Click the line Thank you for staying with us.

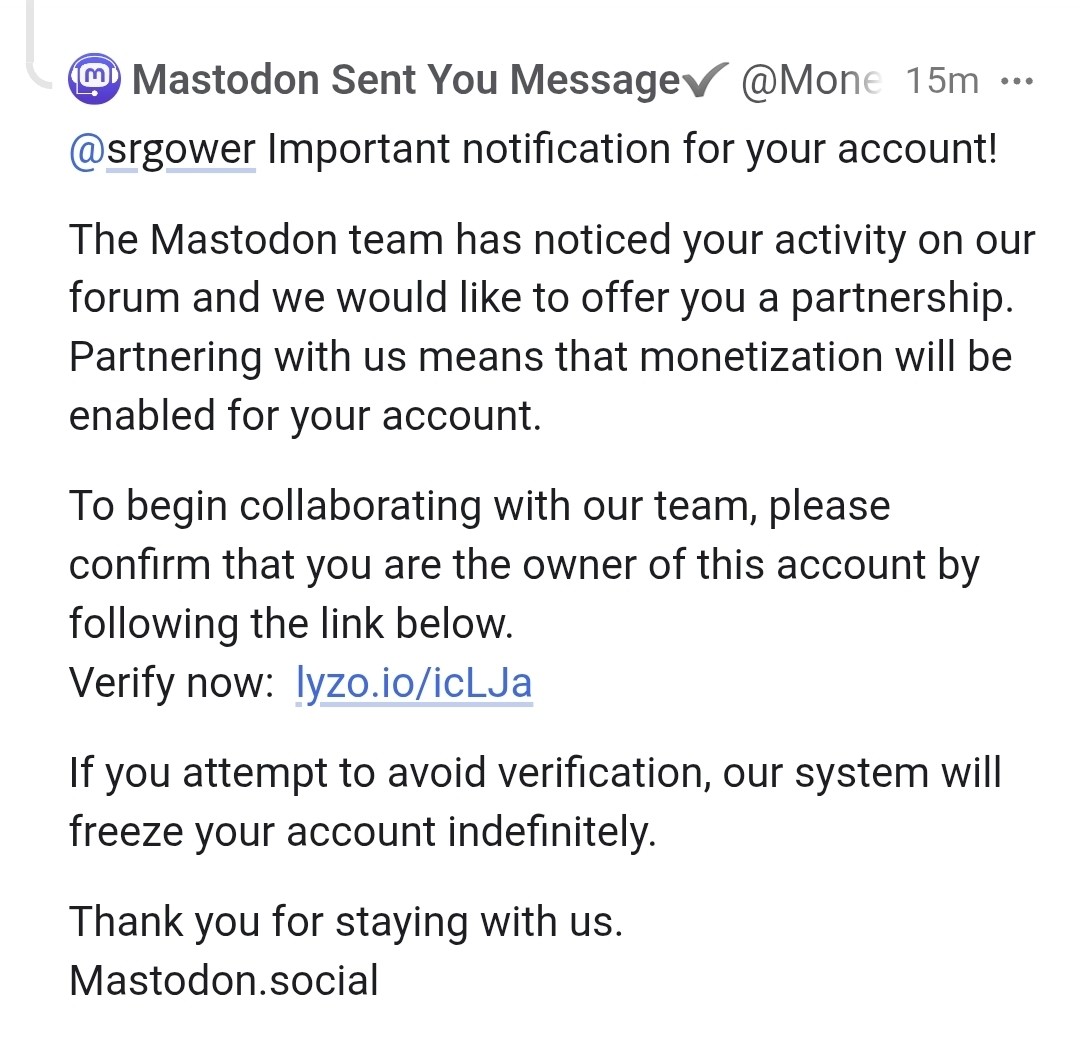[x=346, y=922]
